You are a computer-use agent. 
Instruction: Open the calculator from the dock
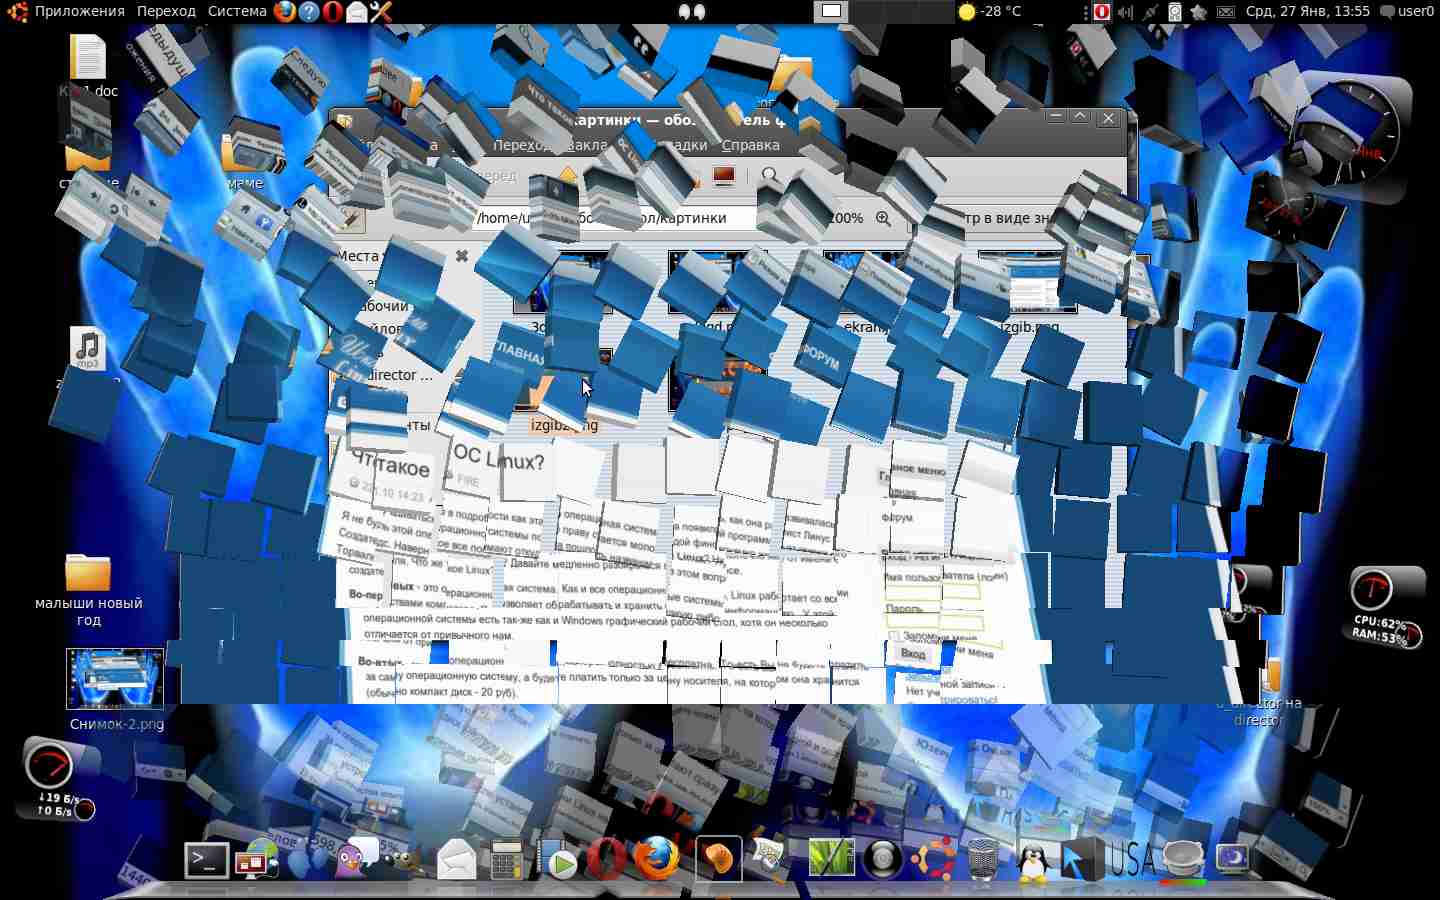[x=506, y=859]
